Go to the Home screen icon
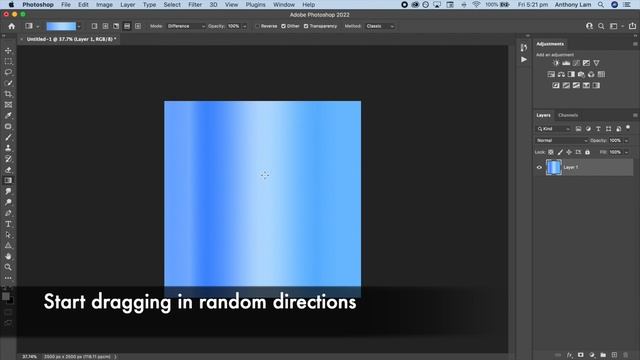Screen dimensions: 640x360 [x=11, y=26]
